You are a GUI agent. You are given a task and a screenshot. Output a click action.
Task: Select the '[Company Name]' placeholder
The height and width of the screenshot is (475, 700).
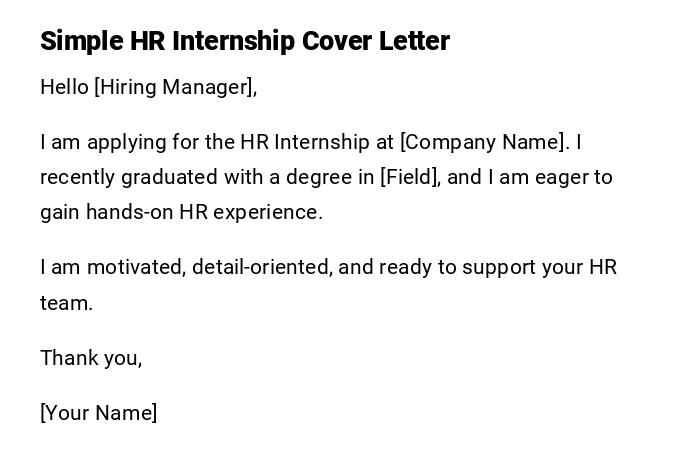pos(483,142)
